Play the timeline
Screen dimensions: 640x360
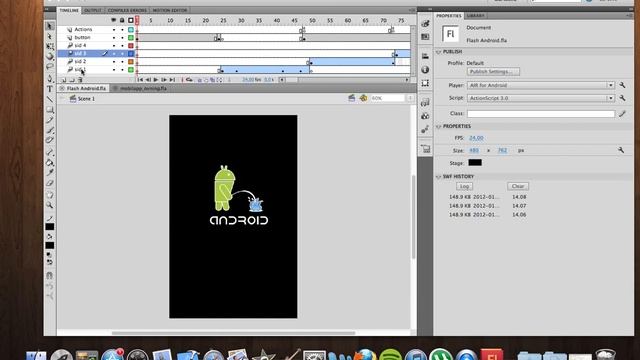tap(156, 80)
